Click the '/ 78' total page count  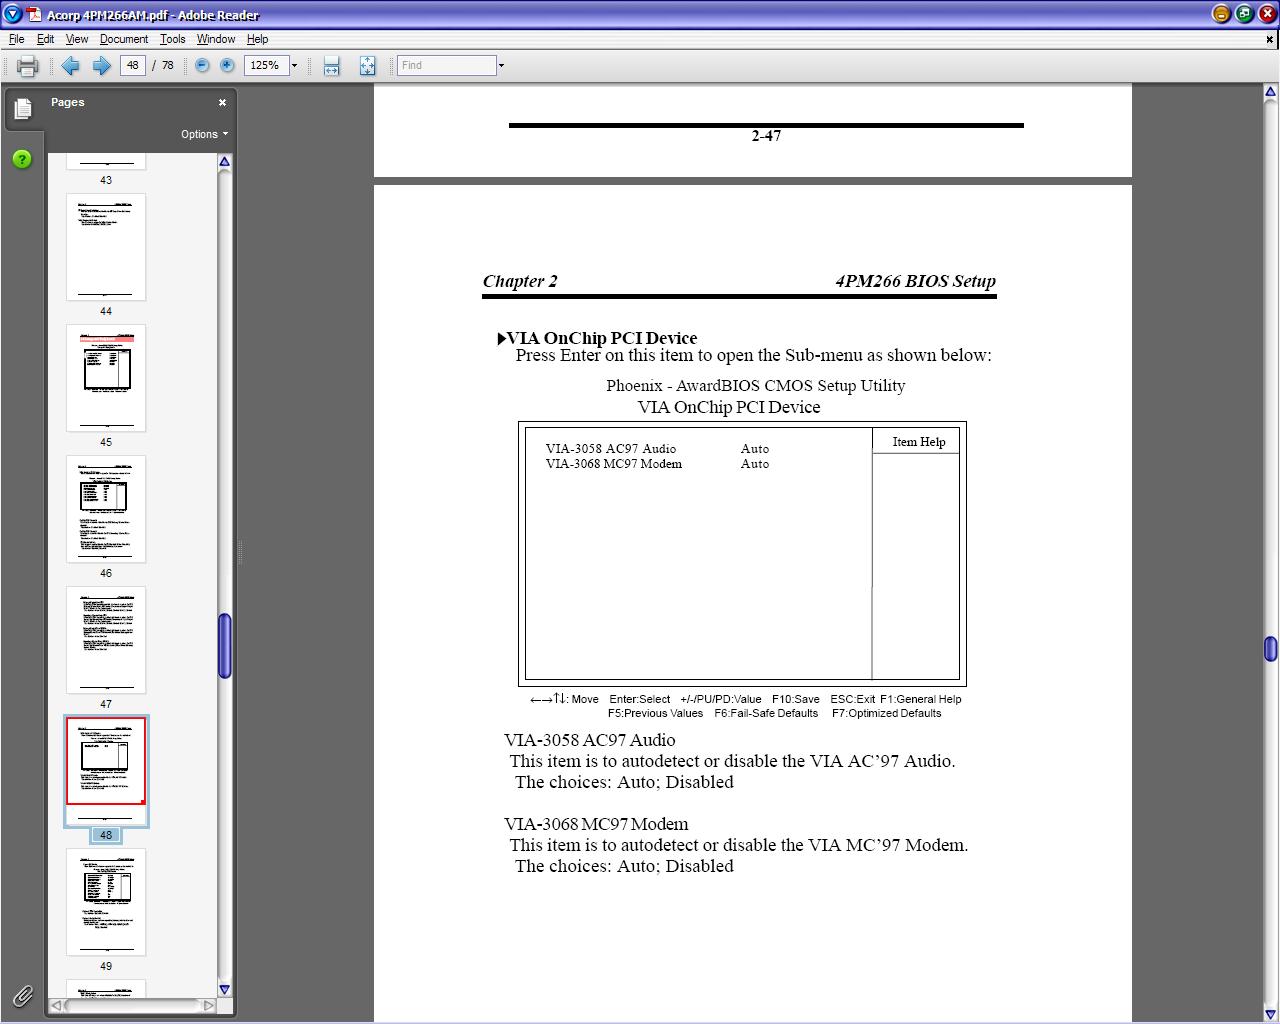click(x=163, y=65)
